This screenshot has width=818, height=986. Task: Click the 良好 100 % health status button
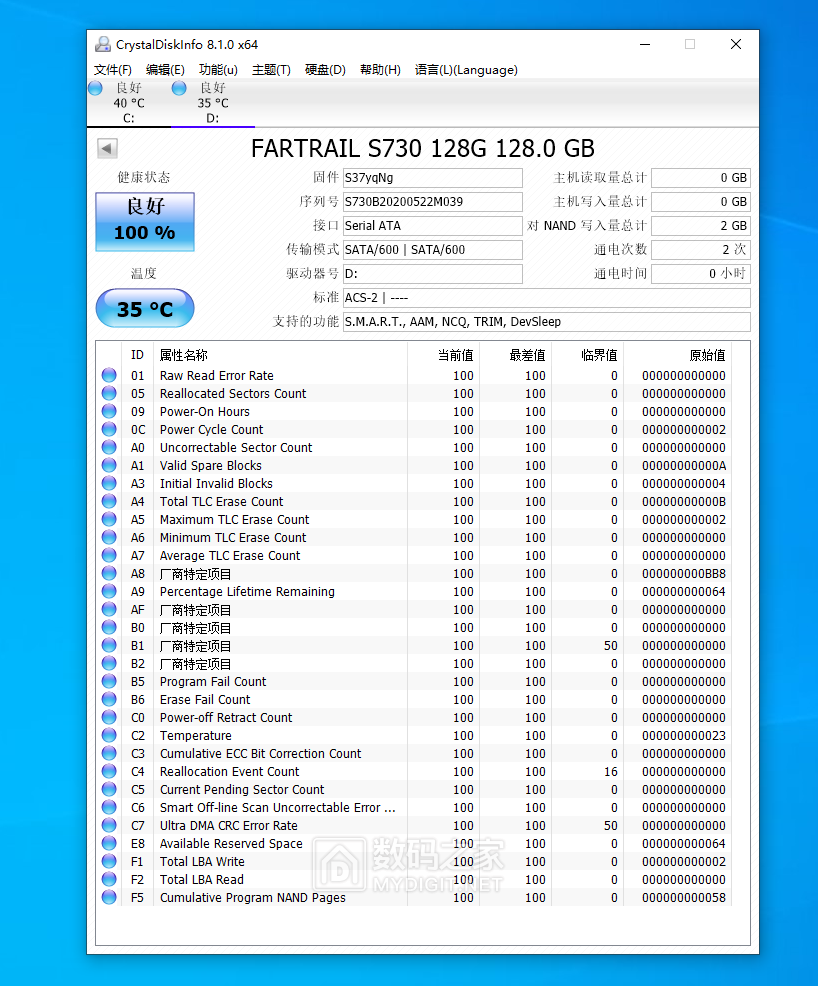[145, 222]
